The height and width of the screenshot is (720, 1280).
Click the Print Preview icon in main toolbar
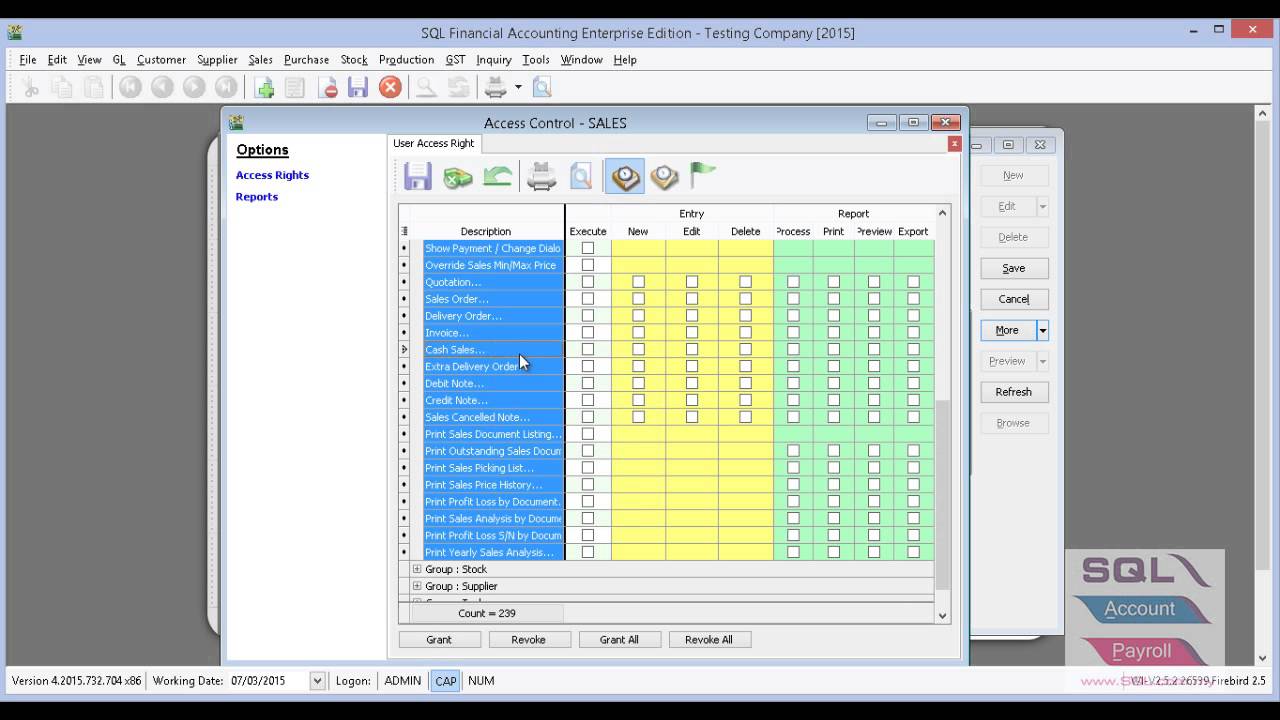pos(542,88)
